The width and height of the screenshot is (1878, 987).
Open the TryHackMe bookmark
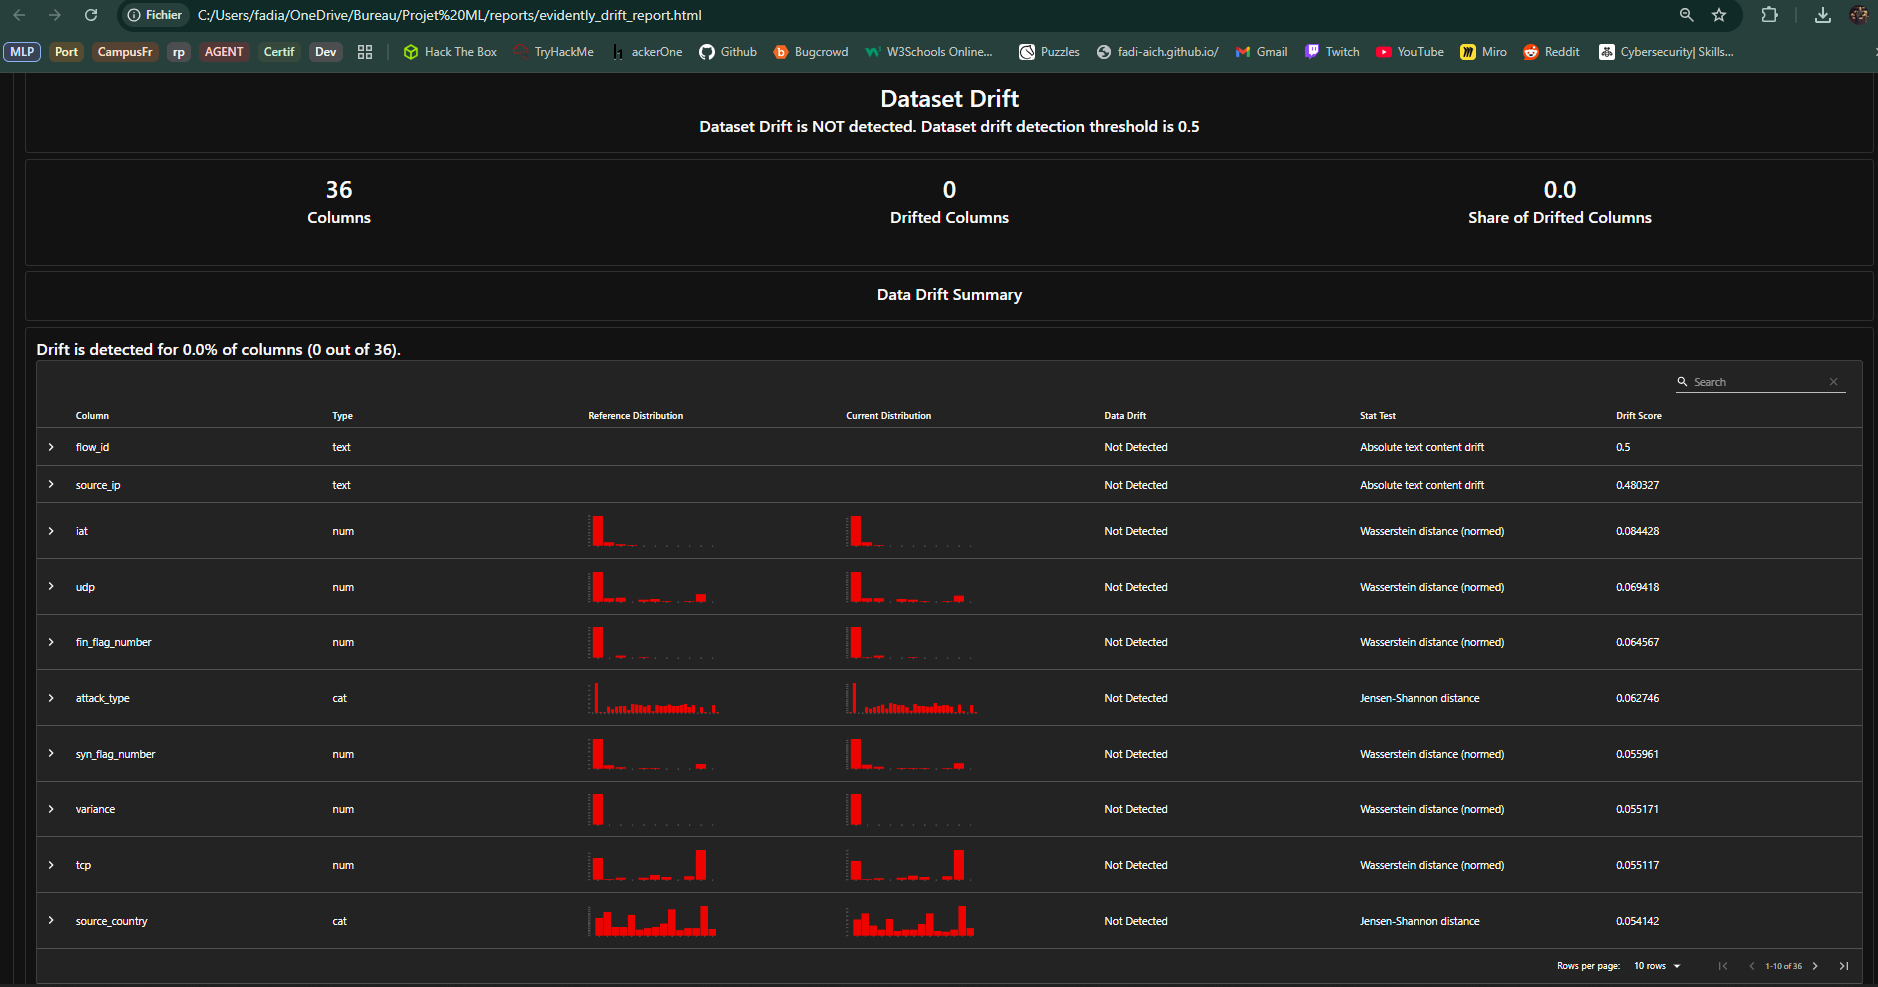coord(553,52)
